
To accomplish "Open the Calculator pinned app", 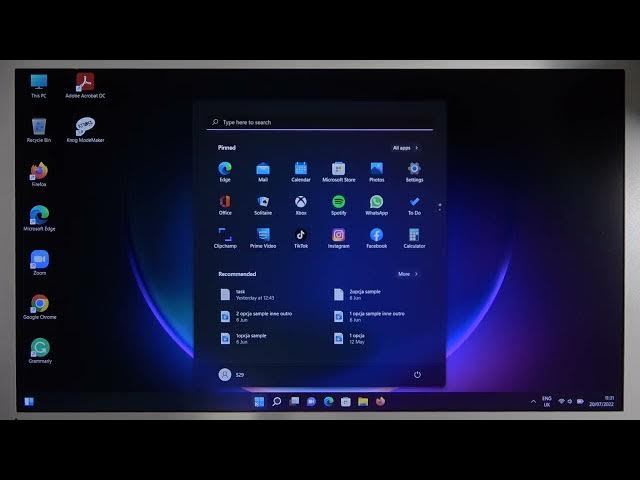I will (414, 238).
